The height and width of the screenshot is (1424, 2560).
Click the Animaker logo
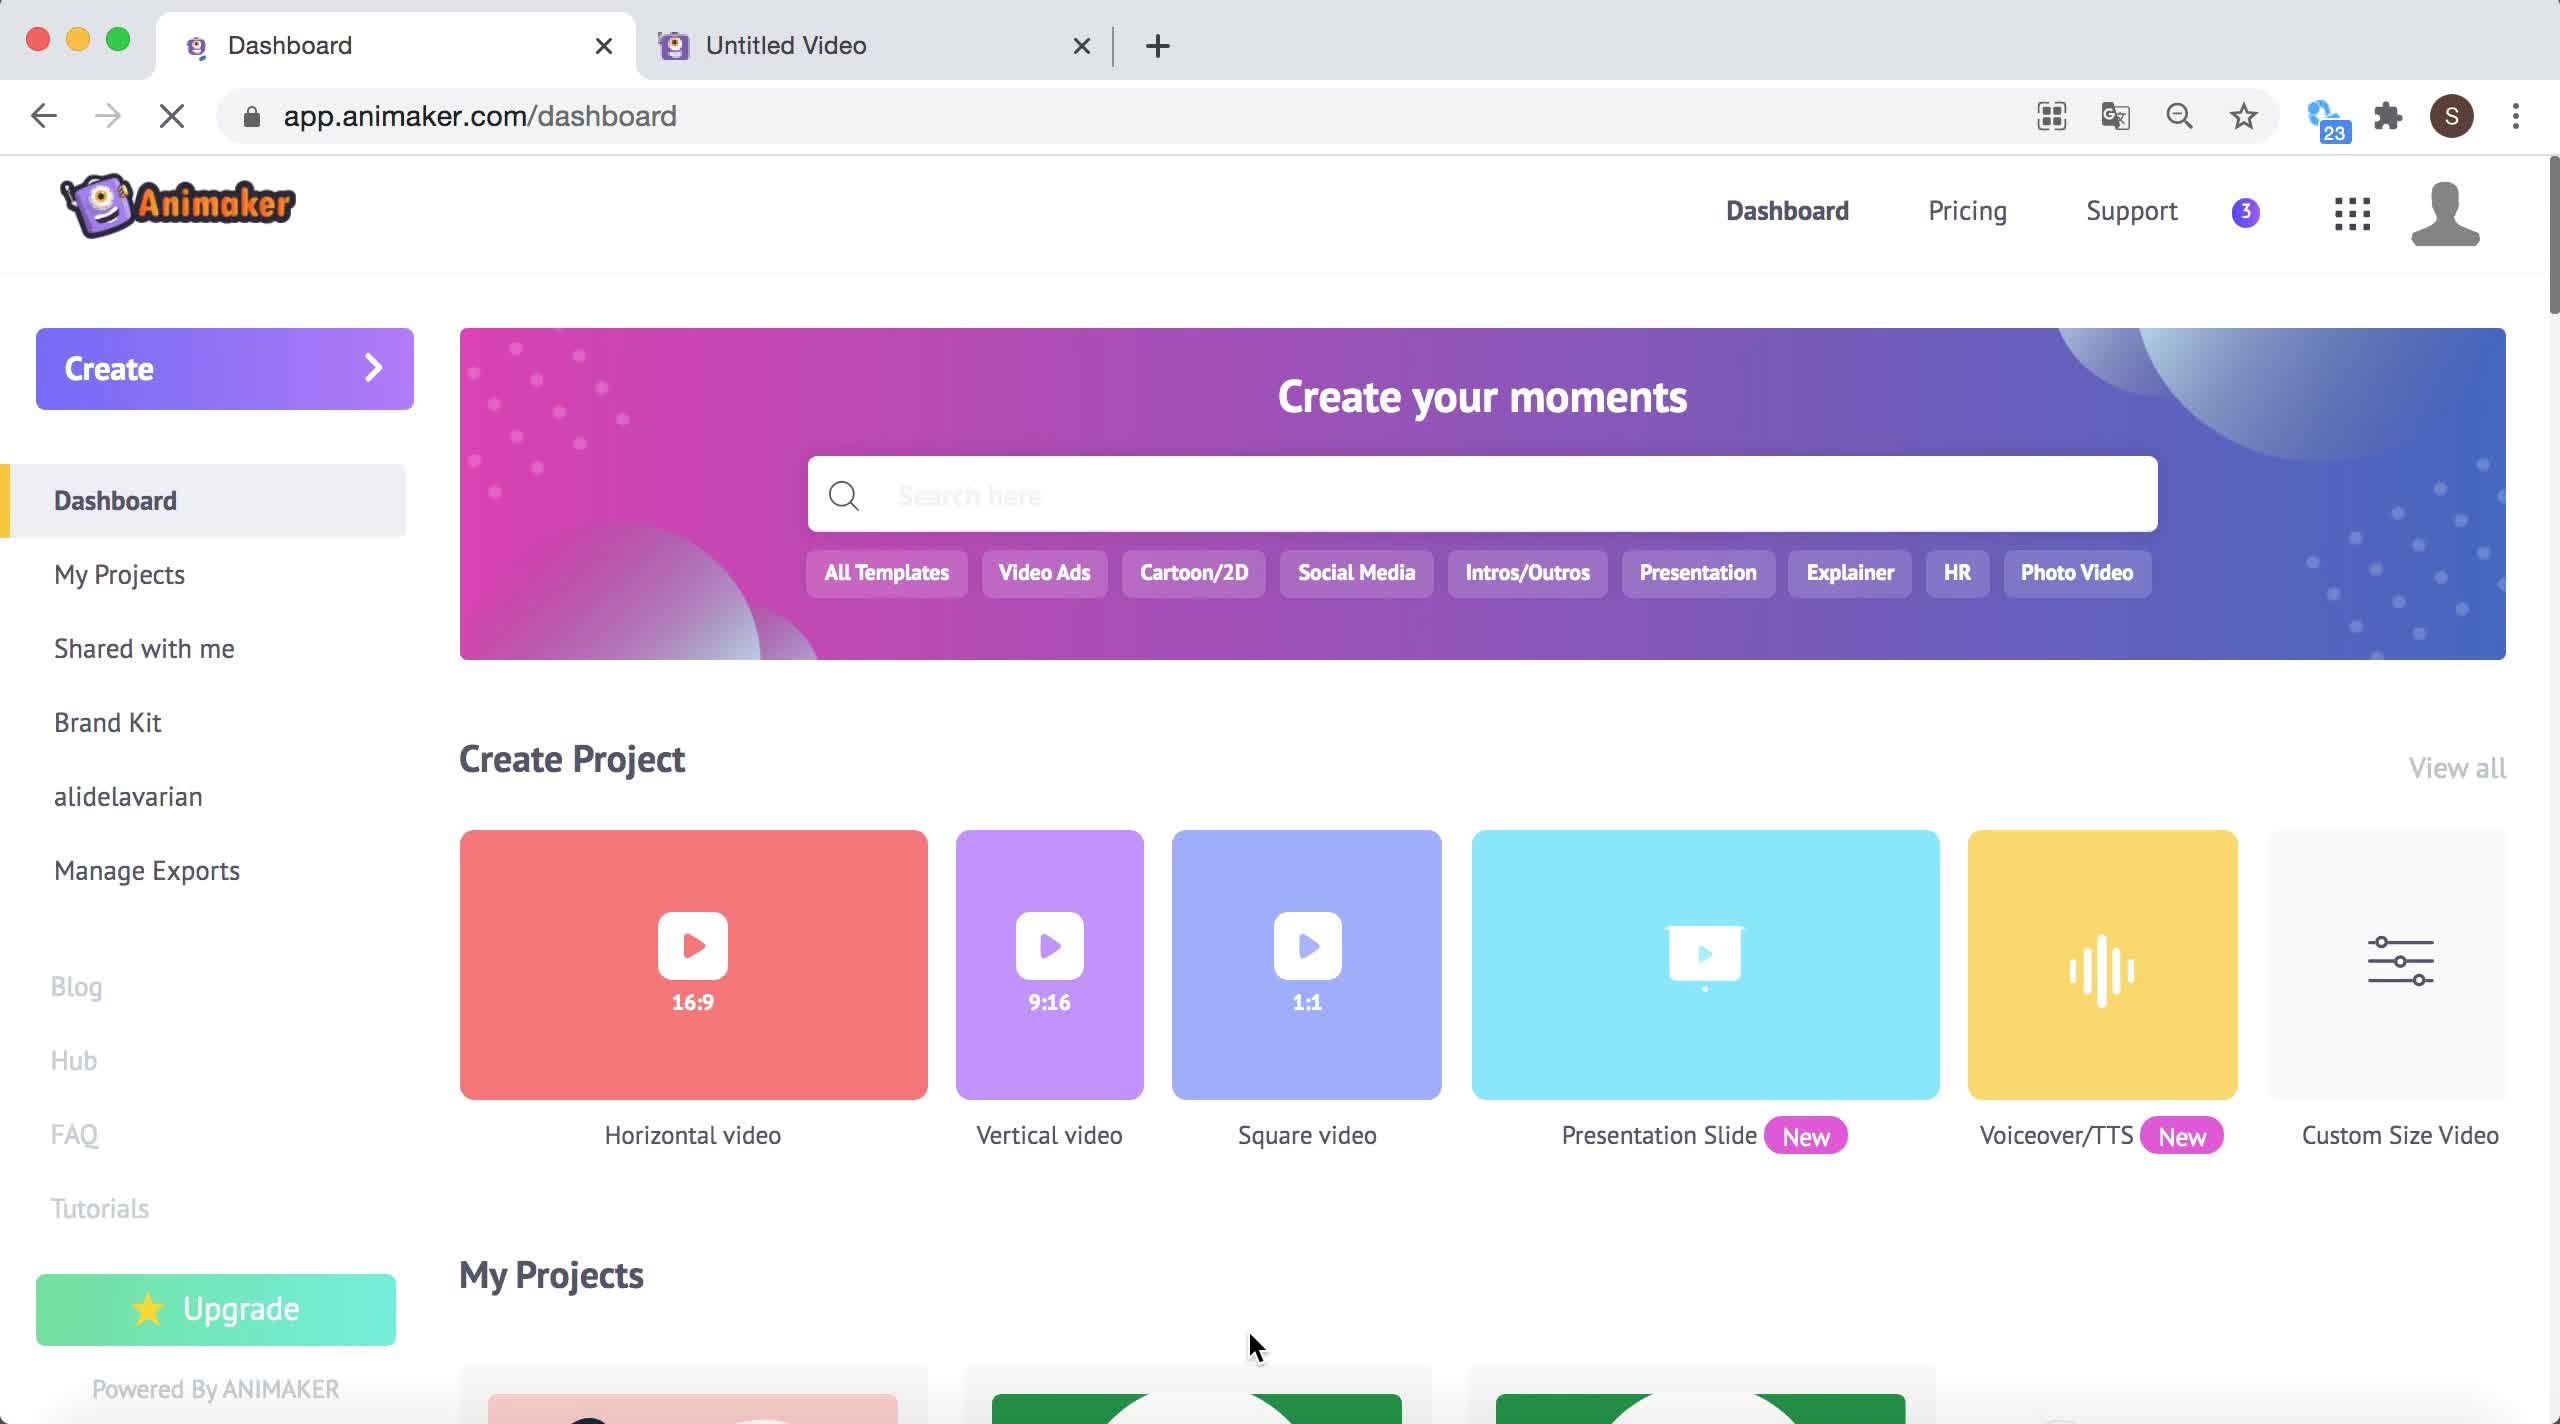(178, 205)
